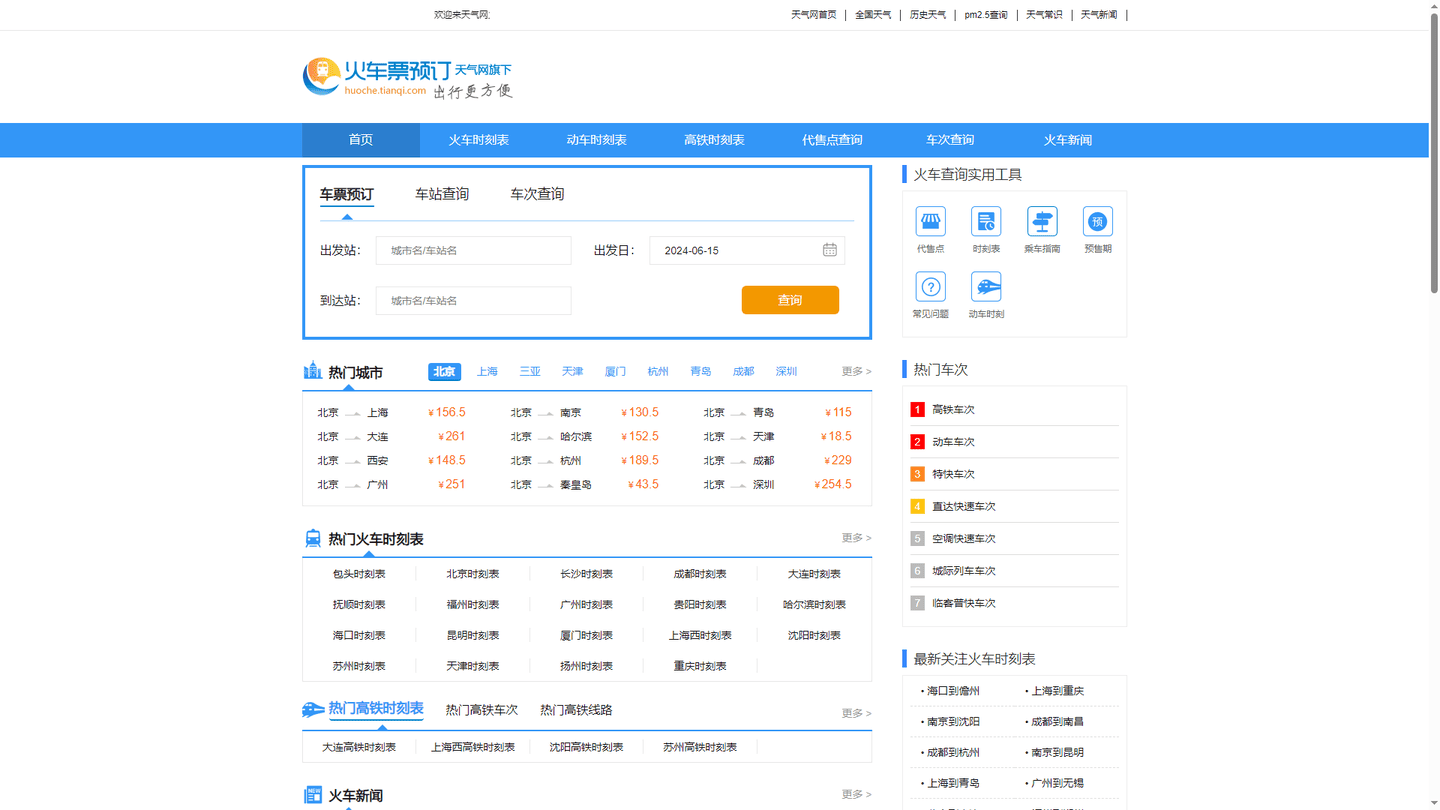The height and width of the screenshot is (810, 1440).
Task: Switch to 热门高铁车次 tab
Action: [482, 710]
